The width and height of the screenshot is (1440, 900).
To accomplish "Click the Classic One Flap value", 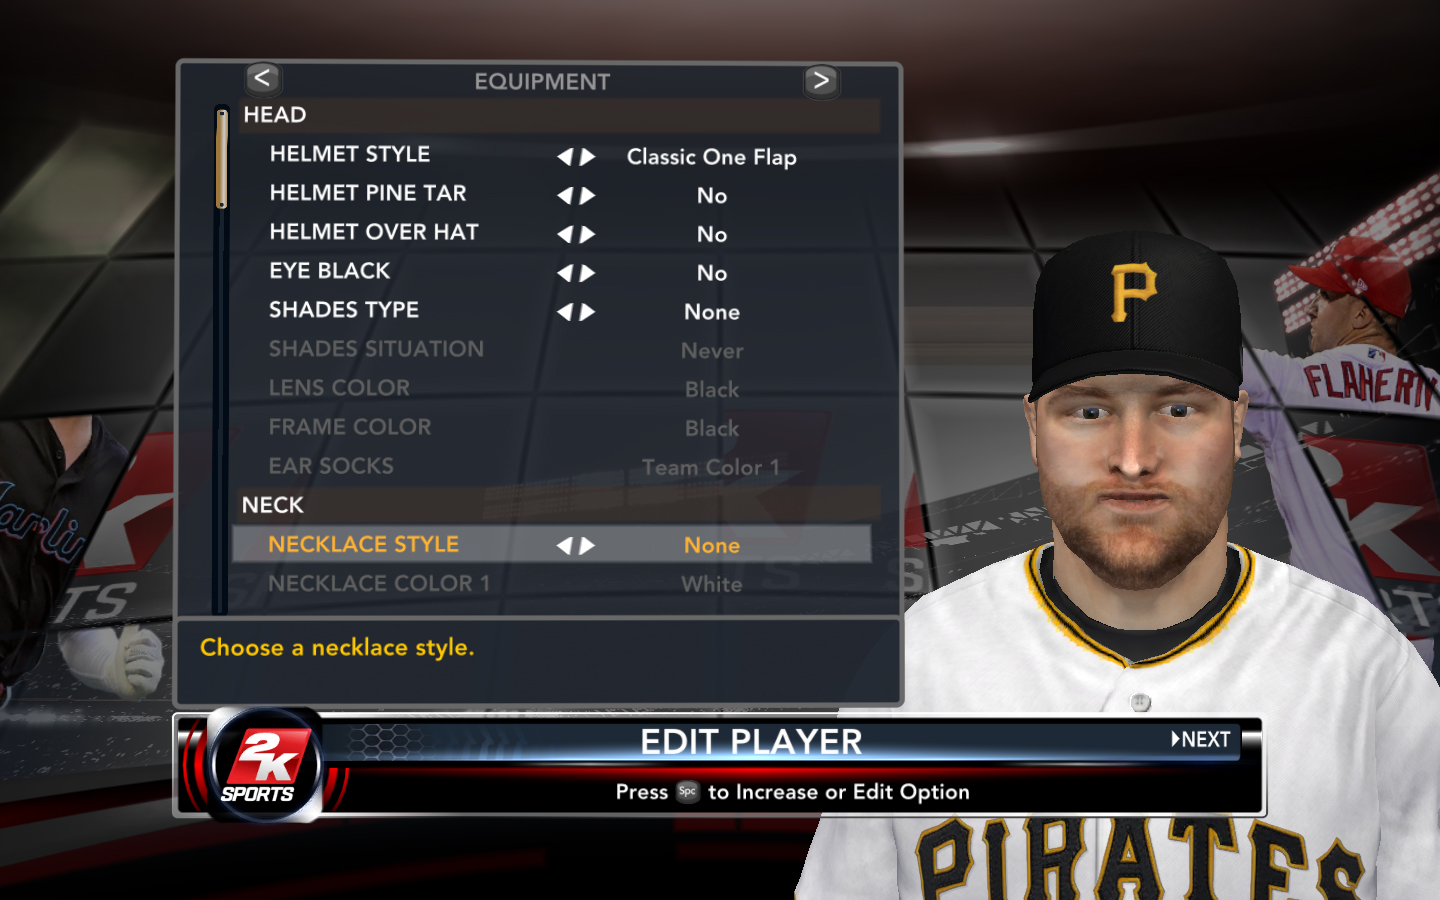I will coord(712,157).
